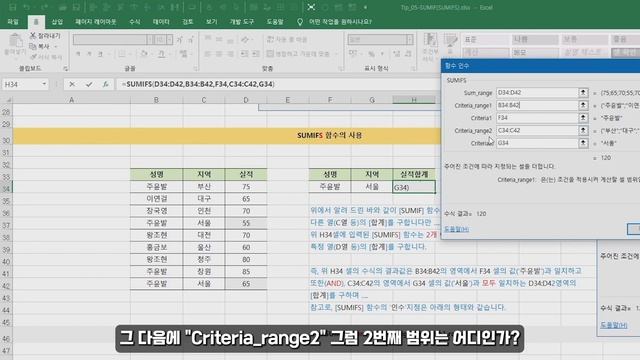Open the number format dropdown in ribbon
The height and width of the screenshot is (360, 640).
point(409,40)
